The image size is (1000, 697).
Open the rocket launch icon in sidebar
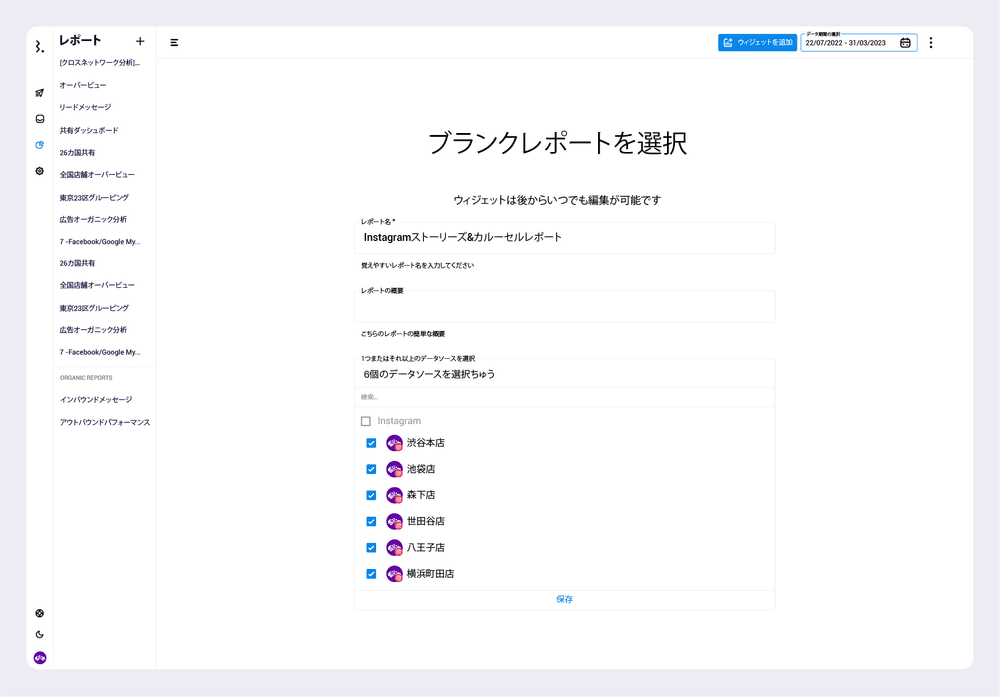(40, 93)
